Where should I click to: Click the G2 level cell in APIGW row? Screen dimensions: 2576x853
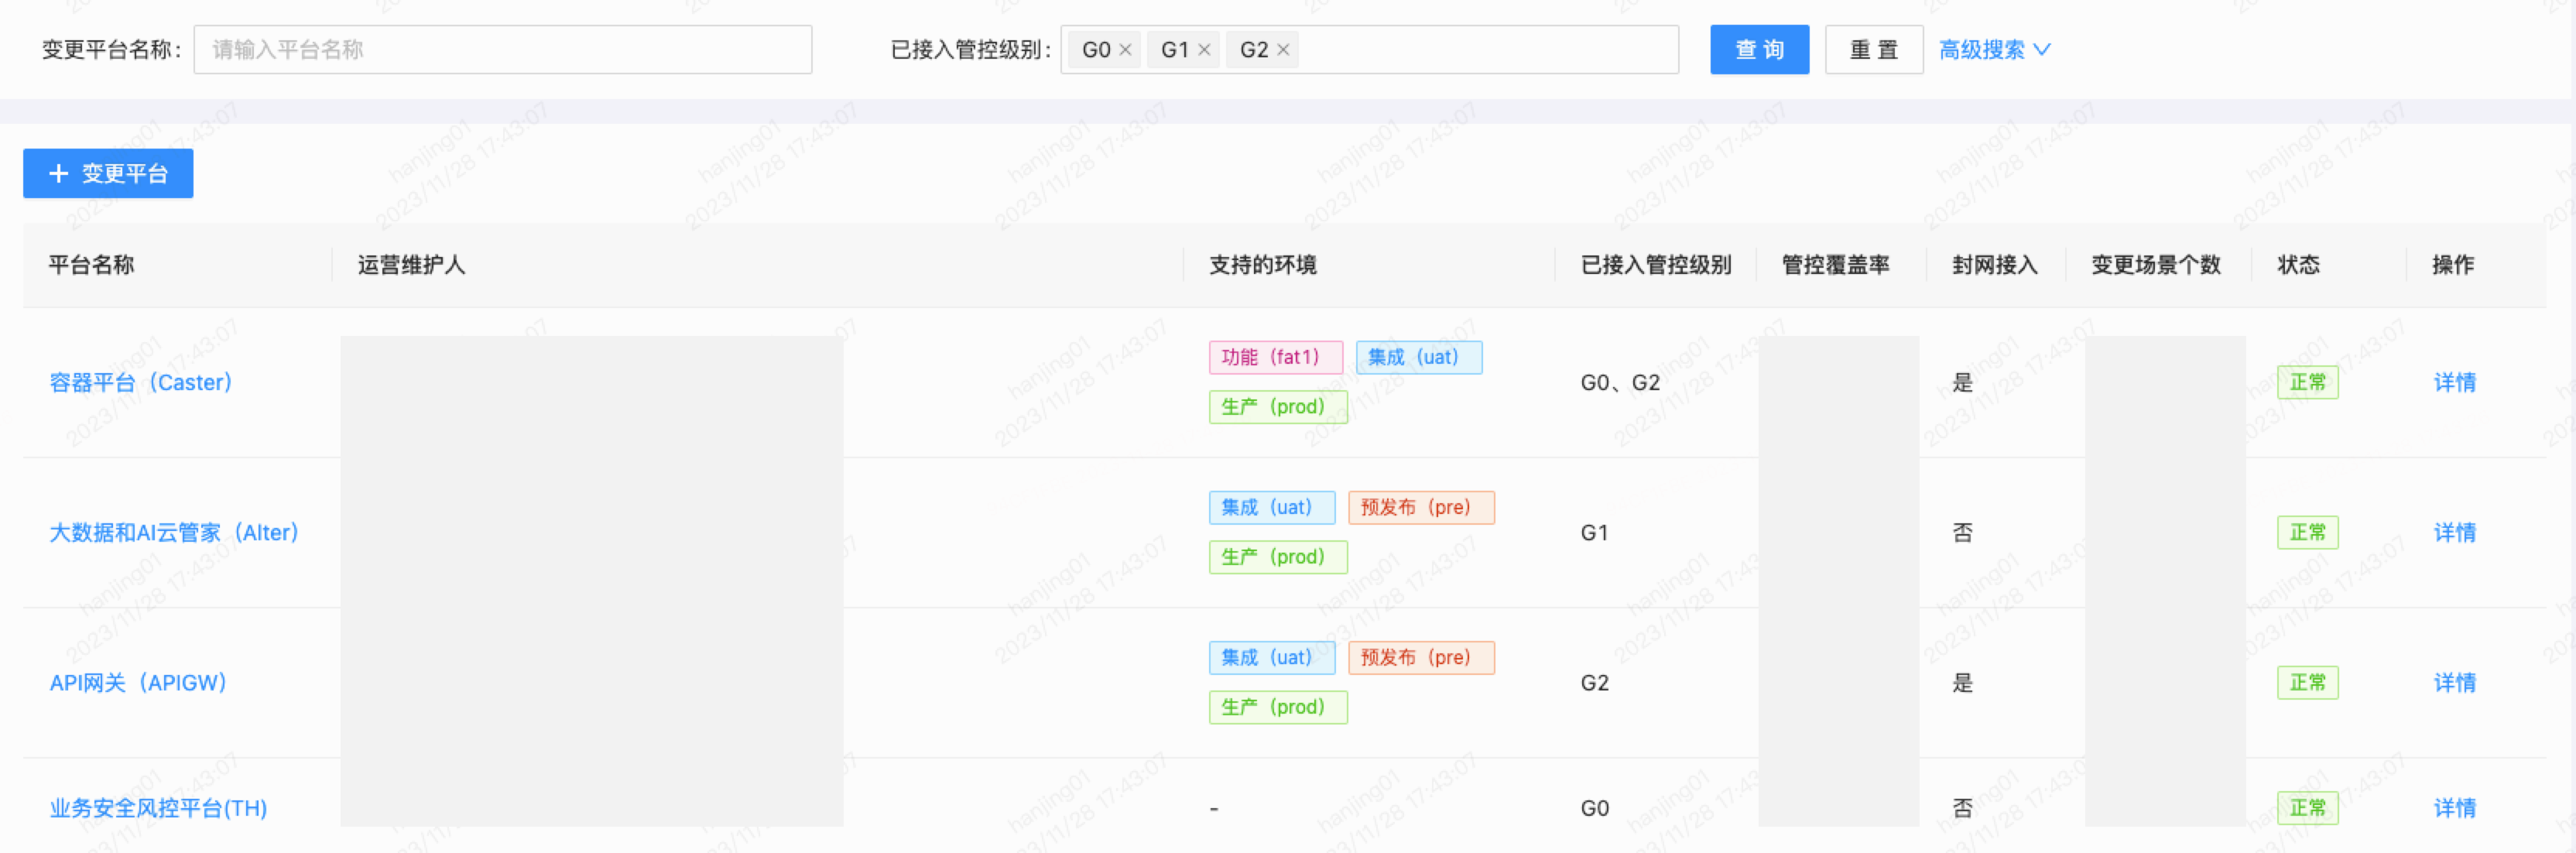point(1594,682)
